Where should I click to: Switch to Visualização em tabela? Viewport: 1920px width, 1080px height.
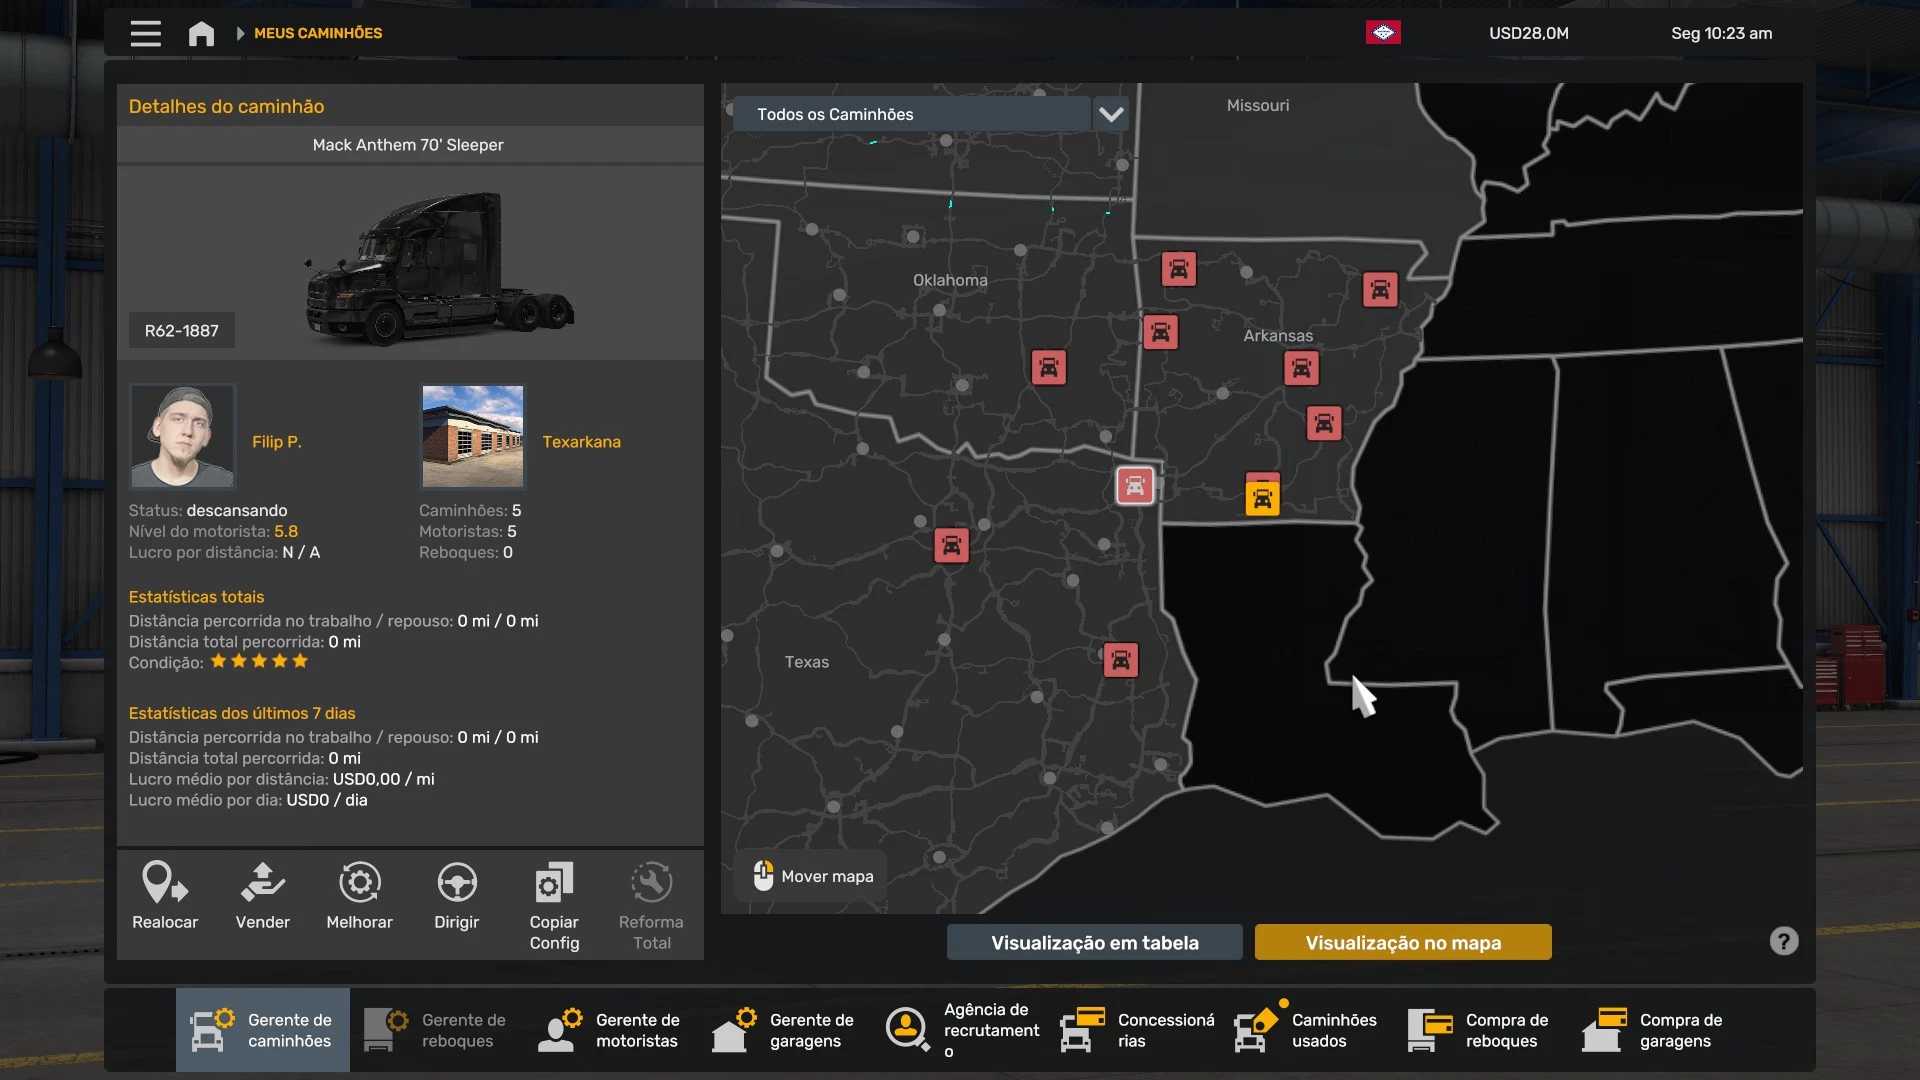coord(1094,942)
